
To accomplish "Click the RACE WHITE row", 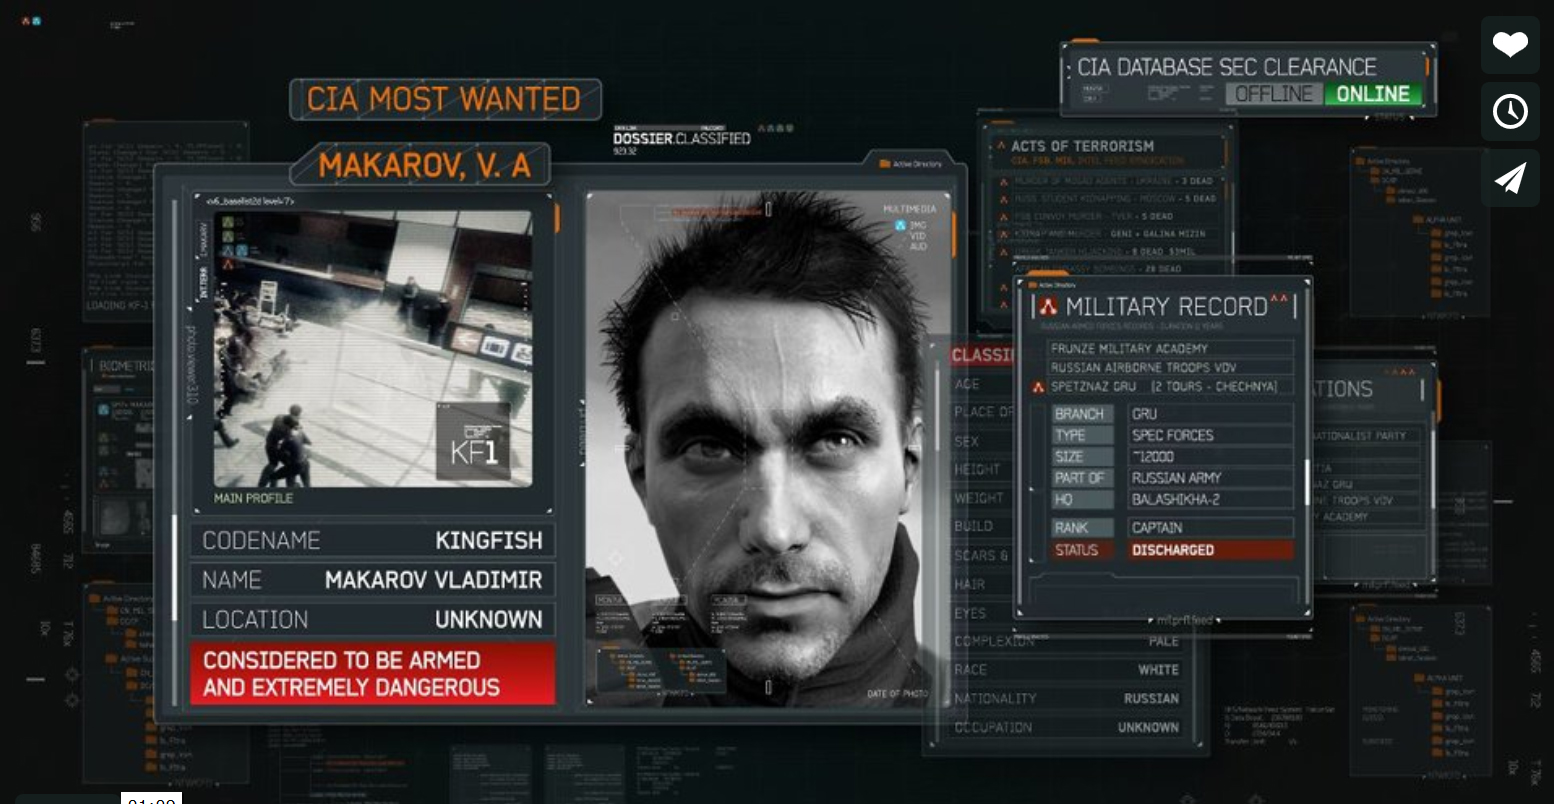I will tap(1066, 670).
